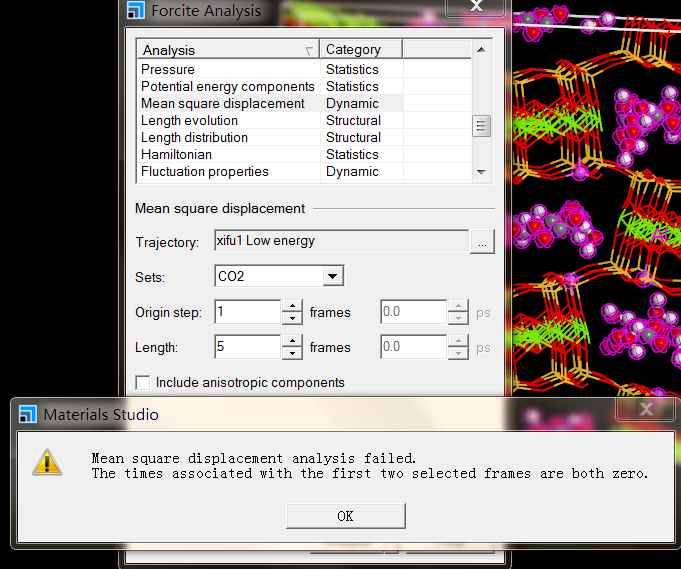Viewport: 681px width, 569px height.
Task: Increase the Length frames value
Action: pyautogui.click(x=292, y=341)
